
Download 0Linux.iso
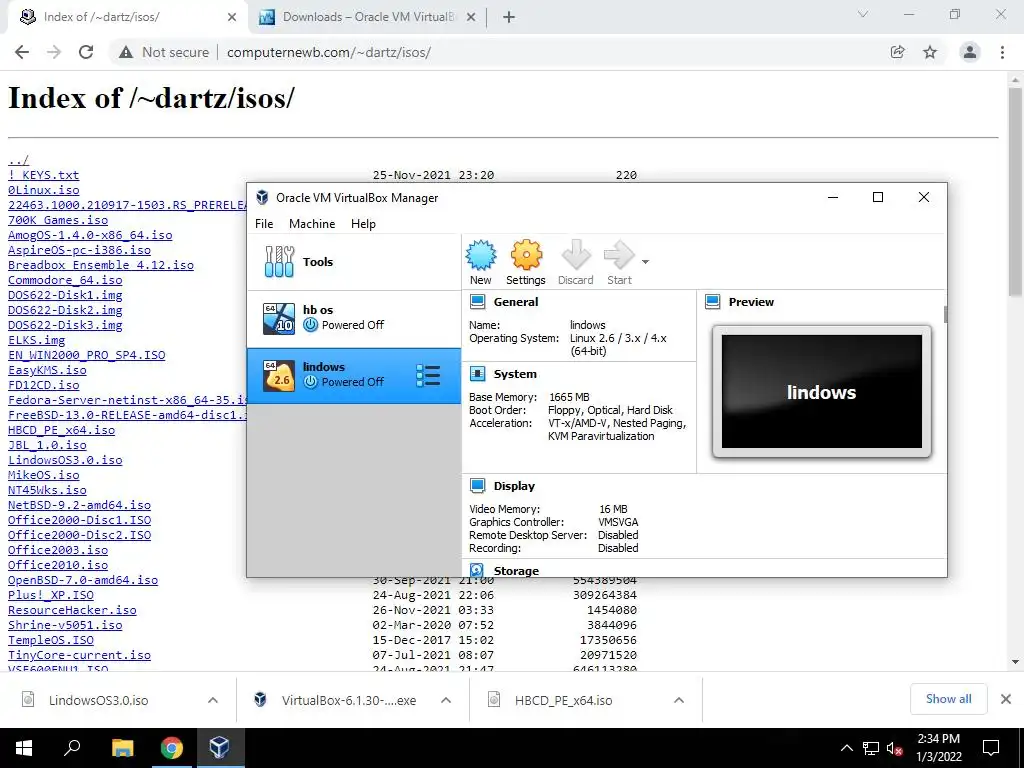click(x=43, y=190)
